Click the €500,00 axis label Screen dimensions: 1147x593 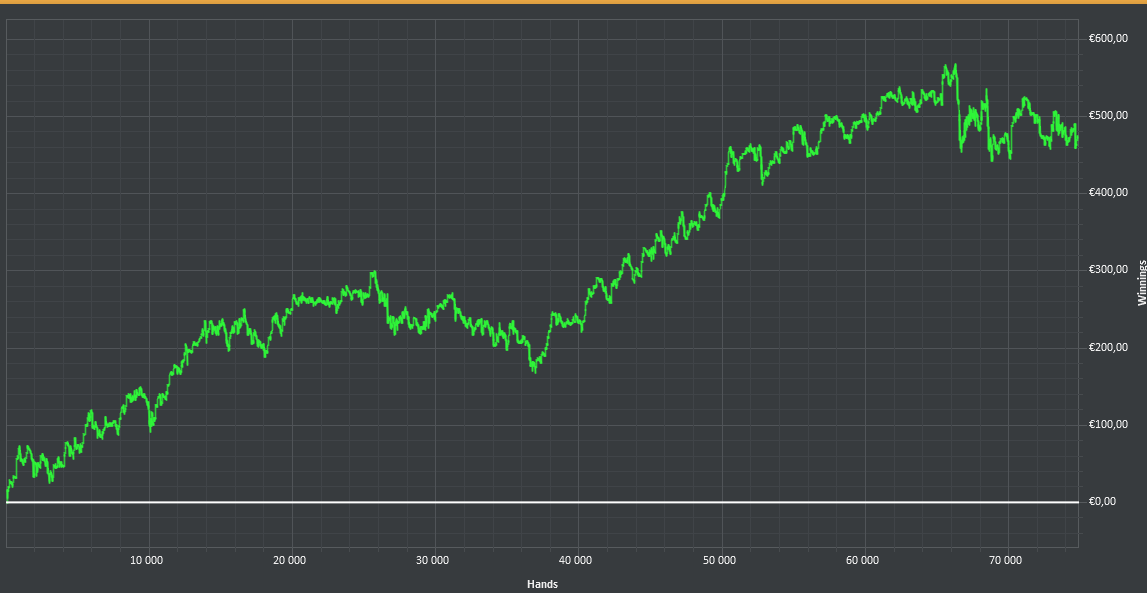pos(1107,116)
